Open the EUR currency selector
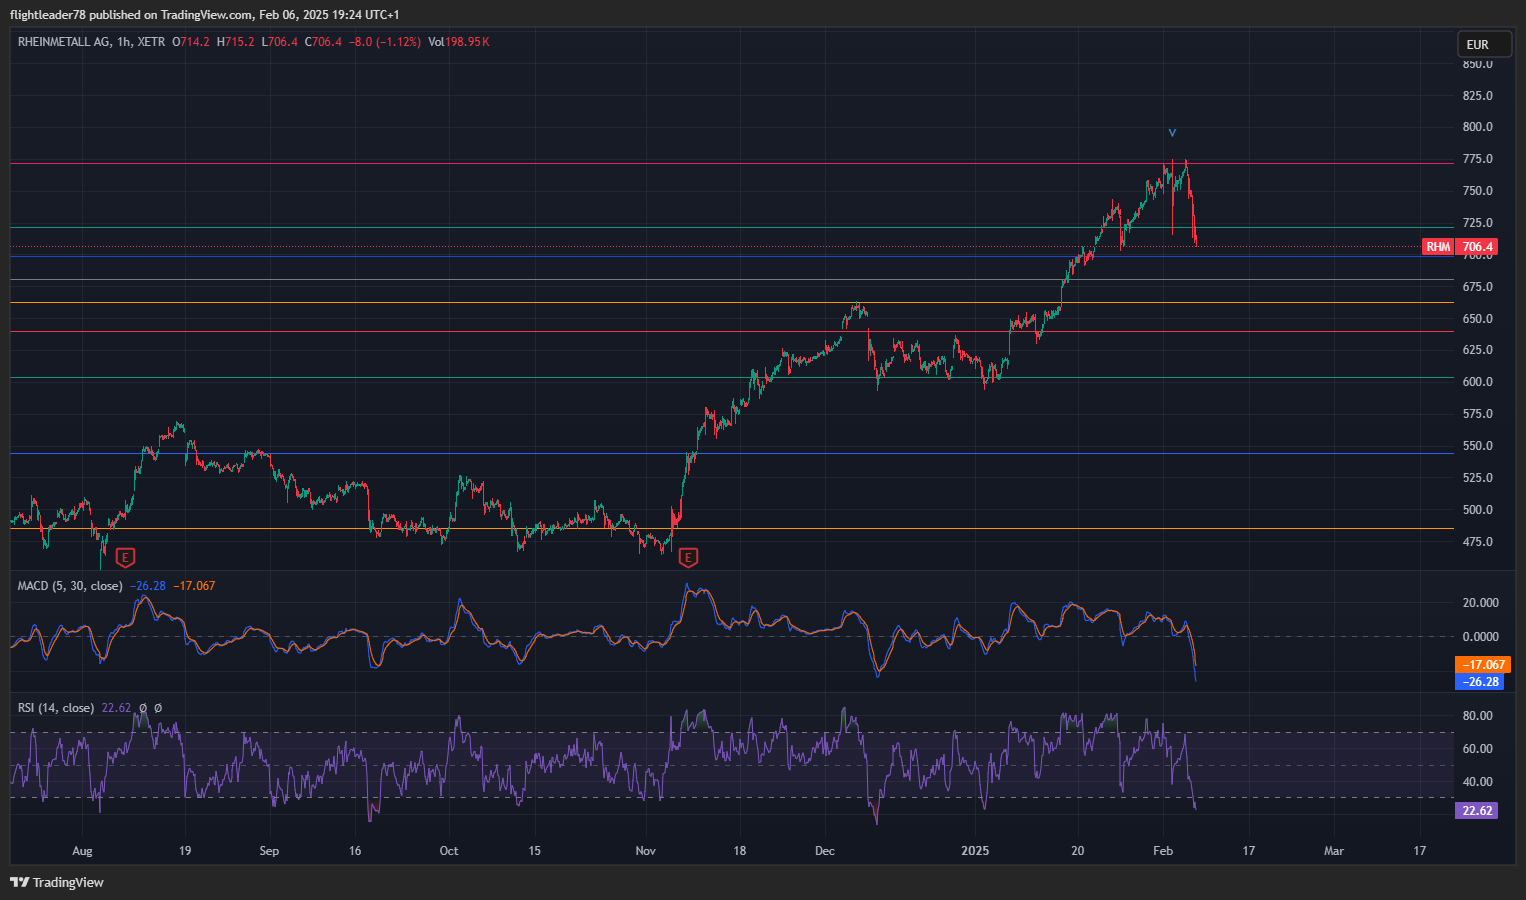The image size is (1526, 900). click(1483, 44)
